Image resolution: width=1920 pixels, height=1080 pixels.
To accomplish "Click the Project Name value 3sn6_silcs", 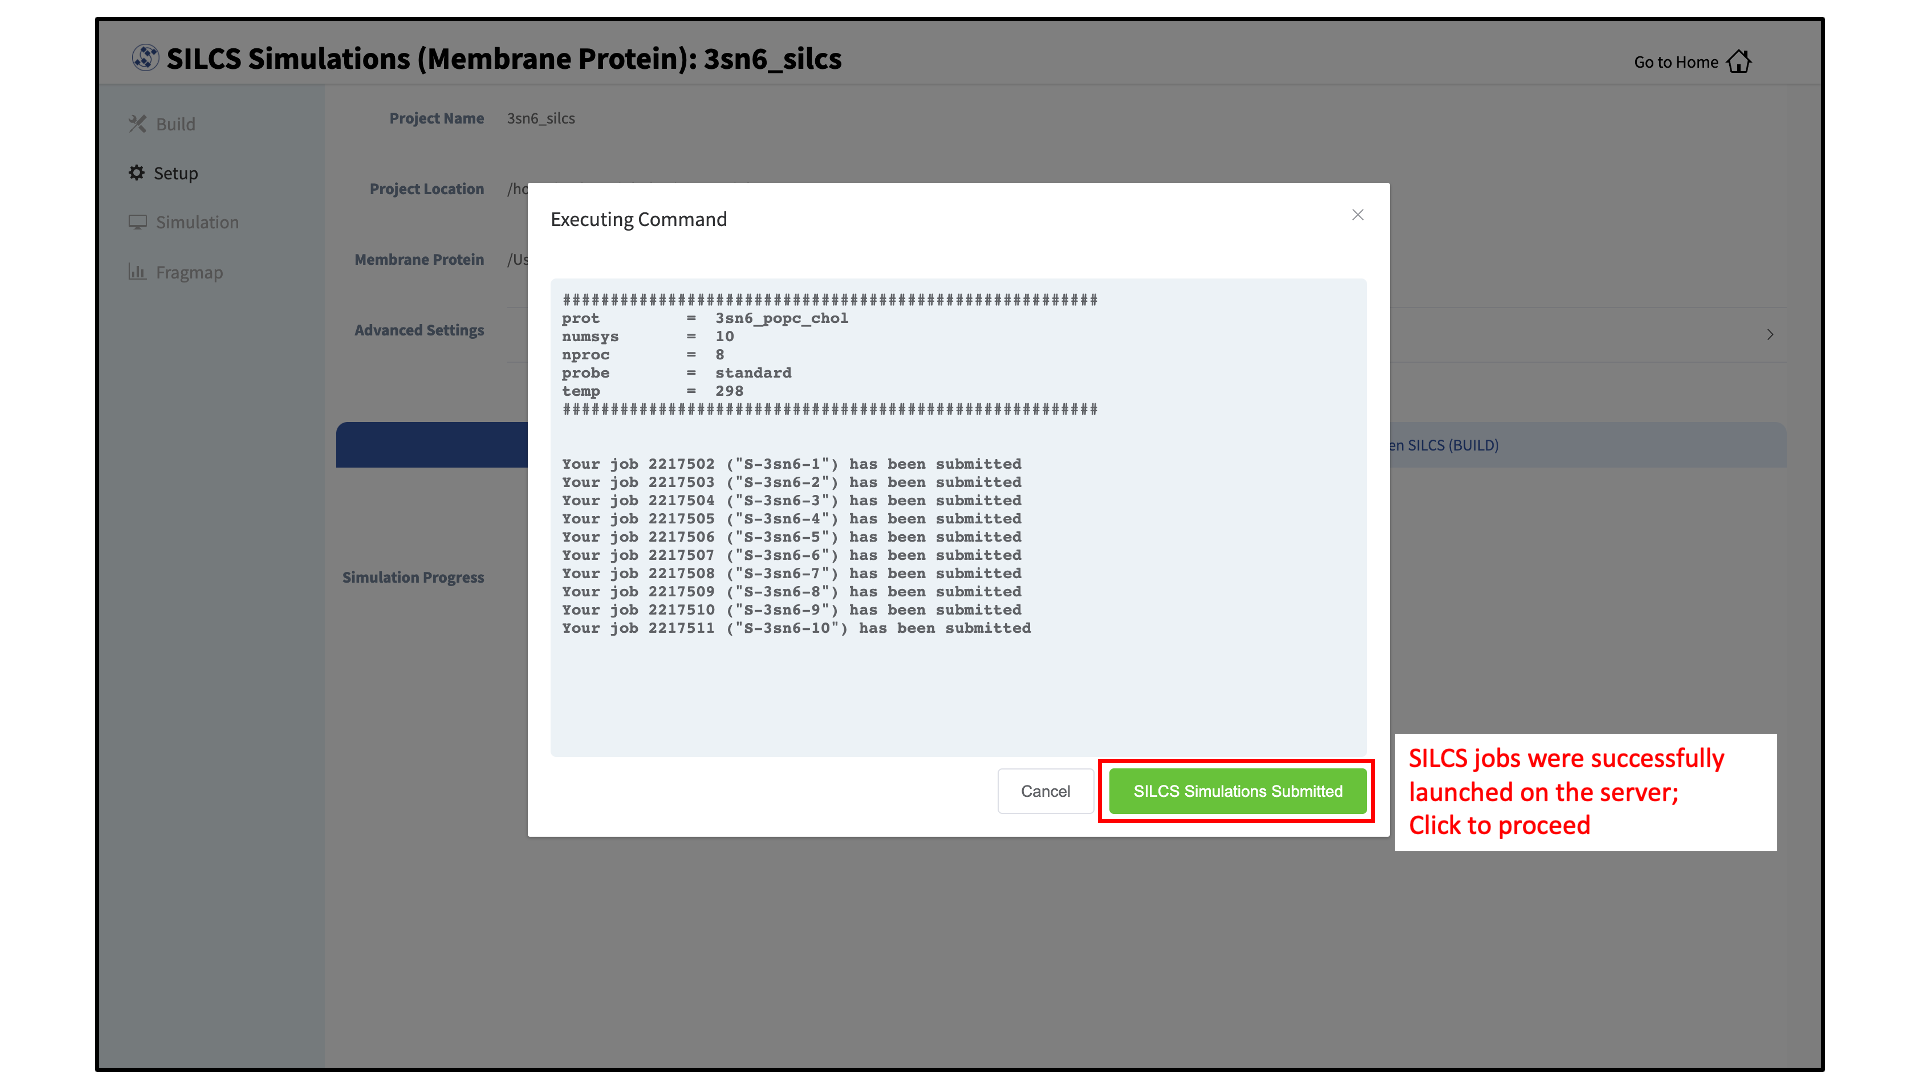I will click(x=541, y=118).
